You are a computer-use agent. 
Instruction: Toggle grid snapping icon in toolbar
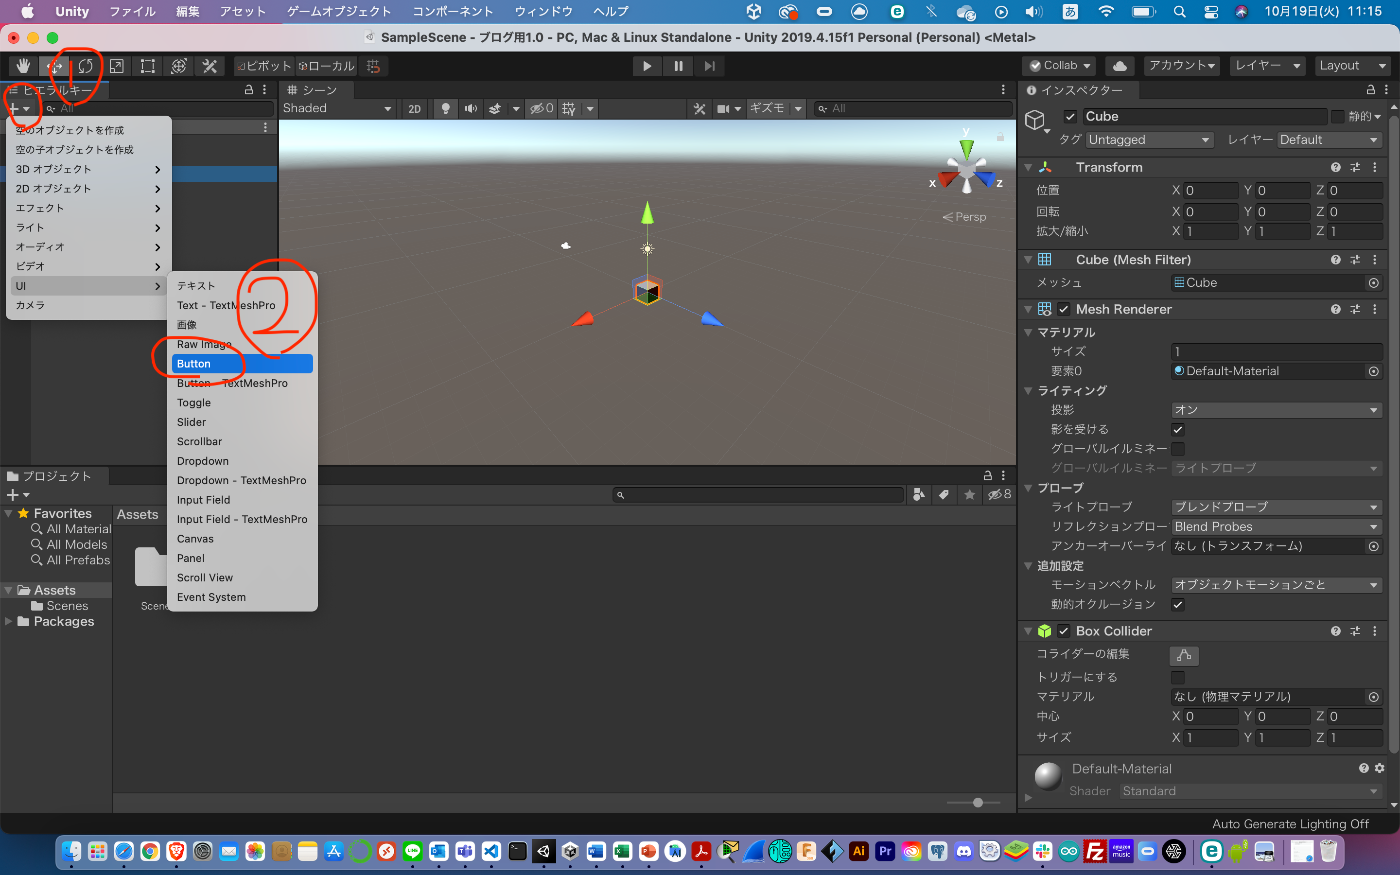click(x=373, y=66)
